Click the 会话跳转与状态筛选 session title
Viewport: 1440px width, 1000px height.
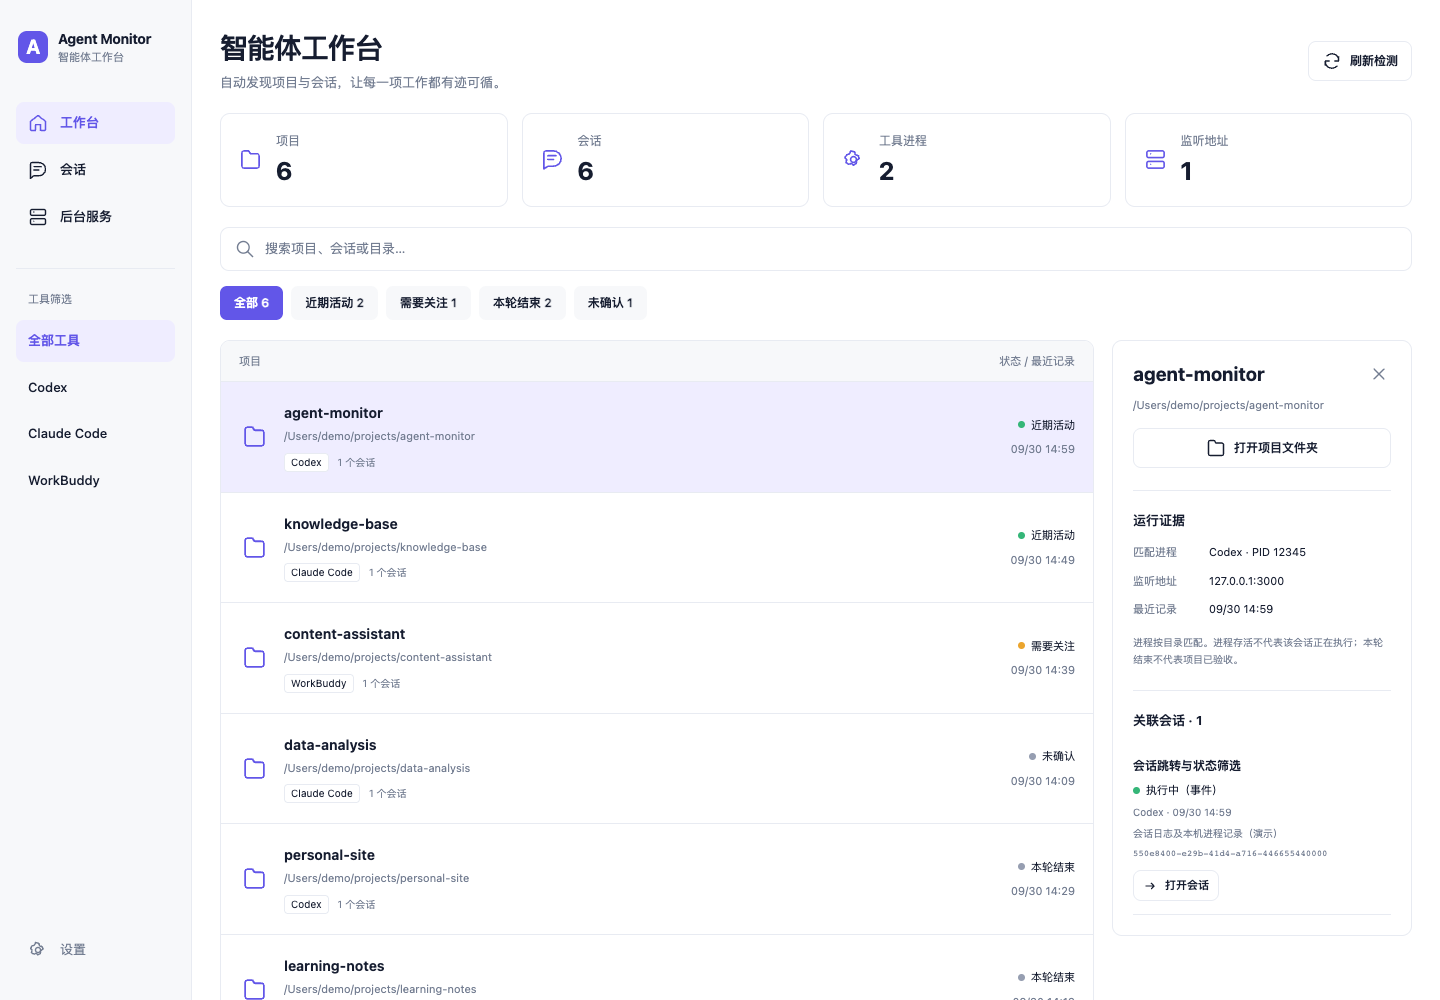1187,766
